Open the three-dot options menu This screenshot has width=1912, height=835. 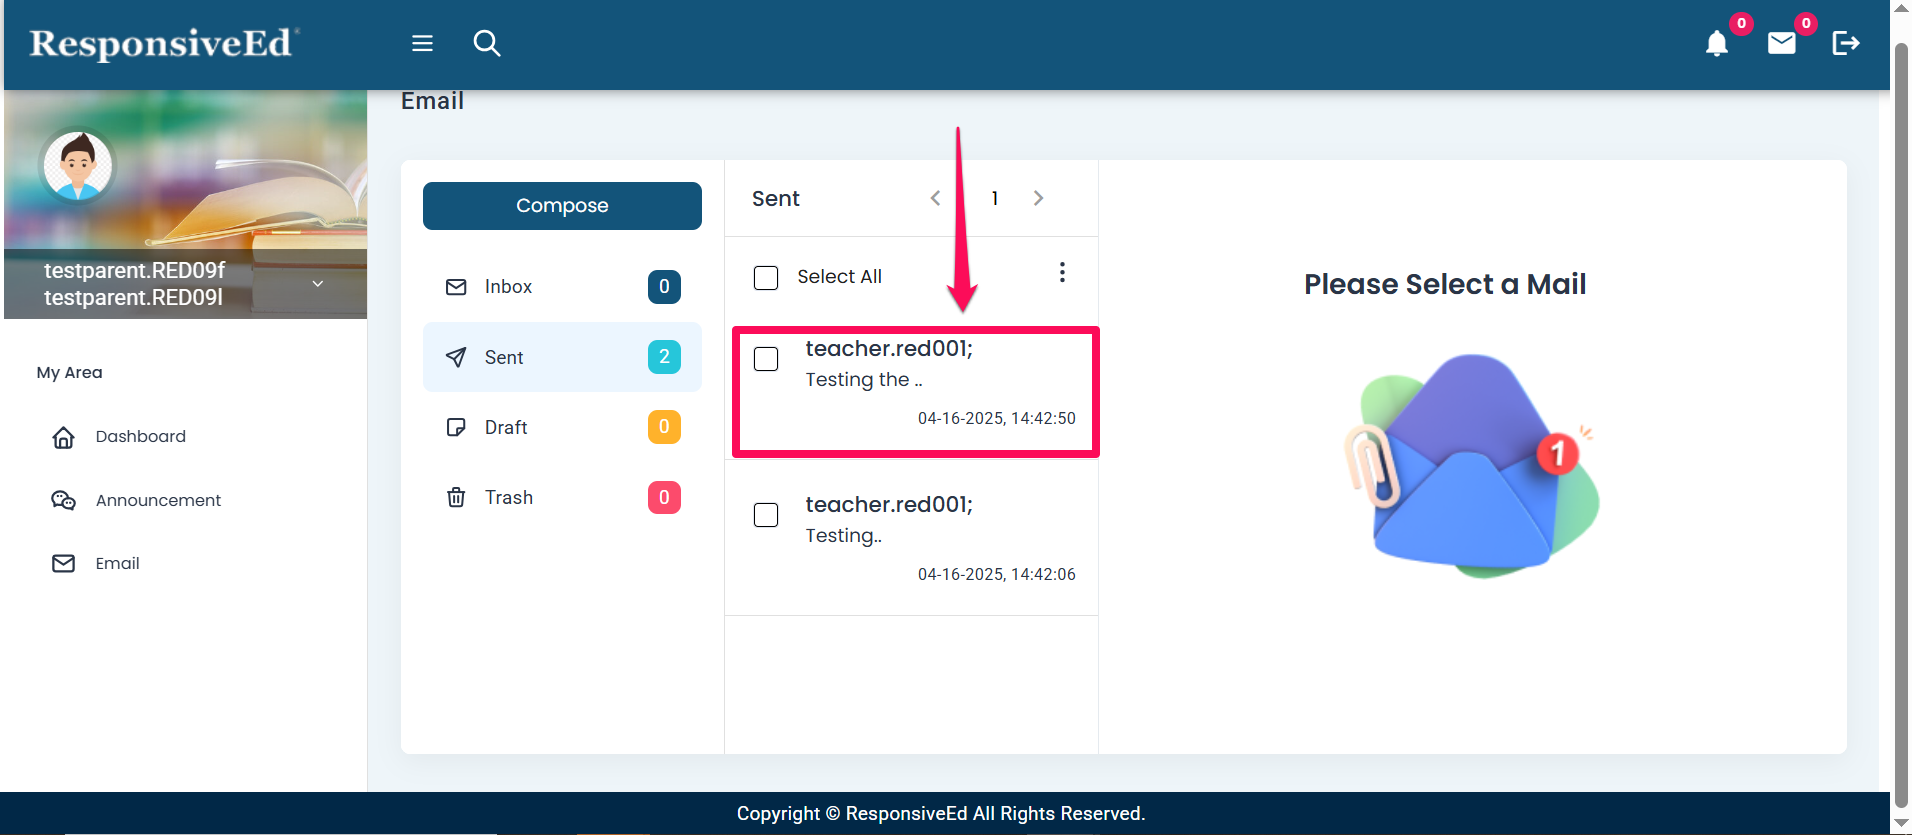pos(1062,273)
